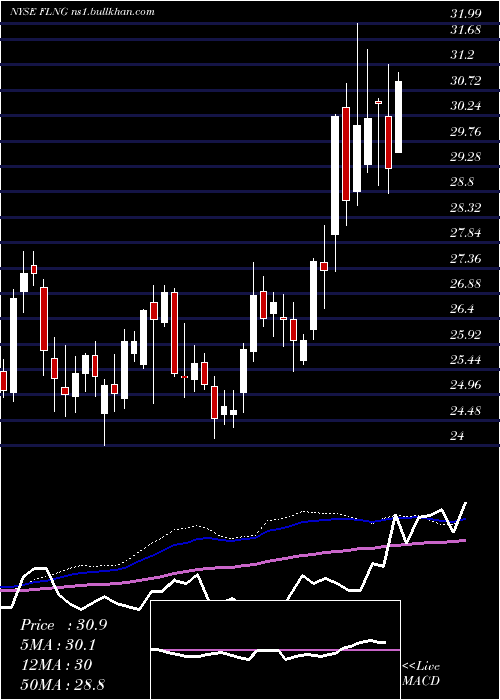Select the 24.96 price axis label
This screenshot has width=500, height=700.
[x=466, y=385]
